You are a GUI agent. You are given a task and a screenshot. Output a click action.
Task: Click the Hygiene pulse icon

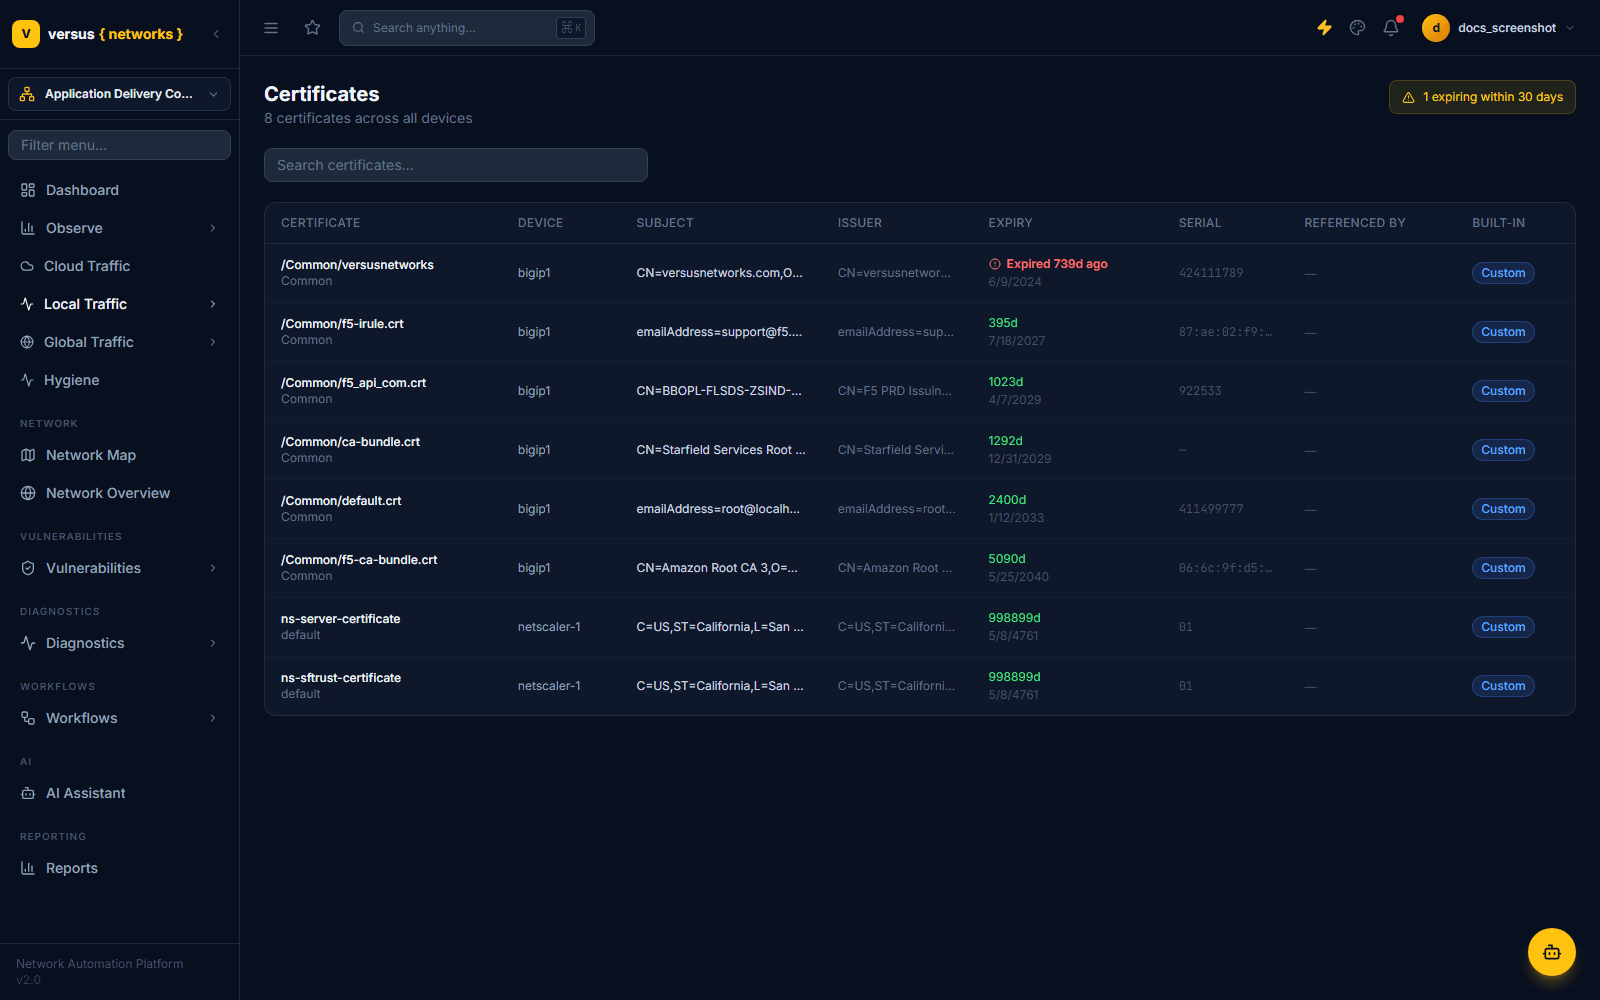tap(27, 380)
